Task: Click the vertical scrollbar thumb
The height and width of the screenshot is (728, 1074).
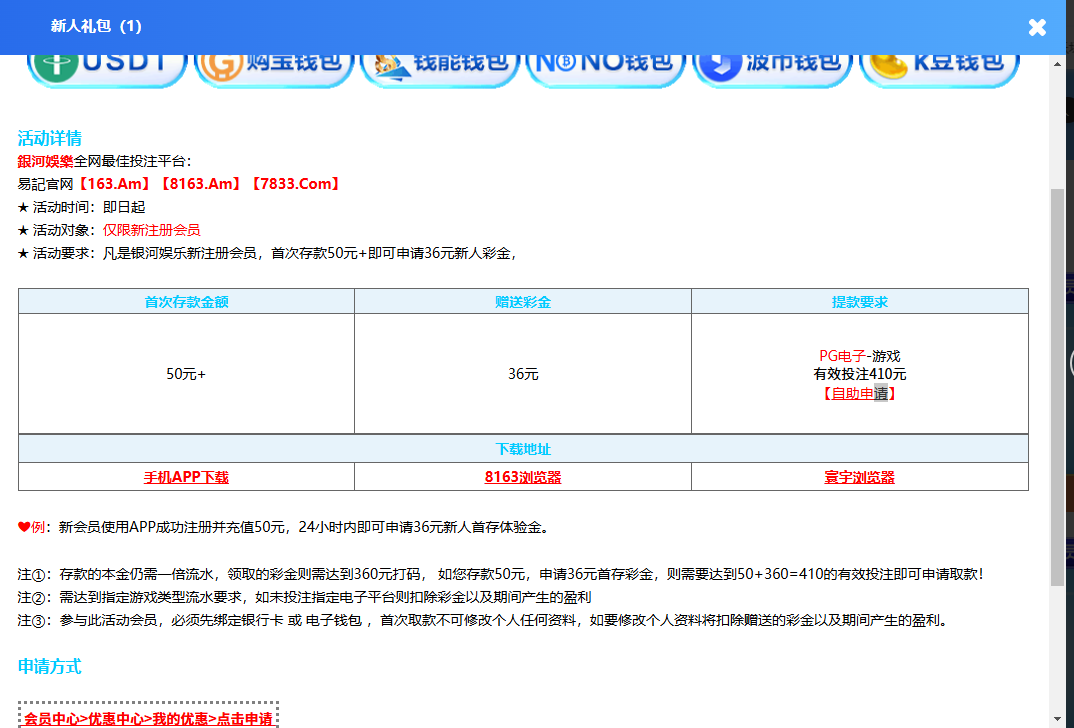Action: click(x=1058, y=385)
